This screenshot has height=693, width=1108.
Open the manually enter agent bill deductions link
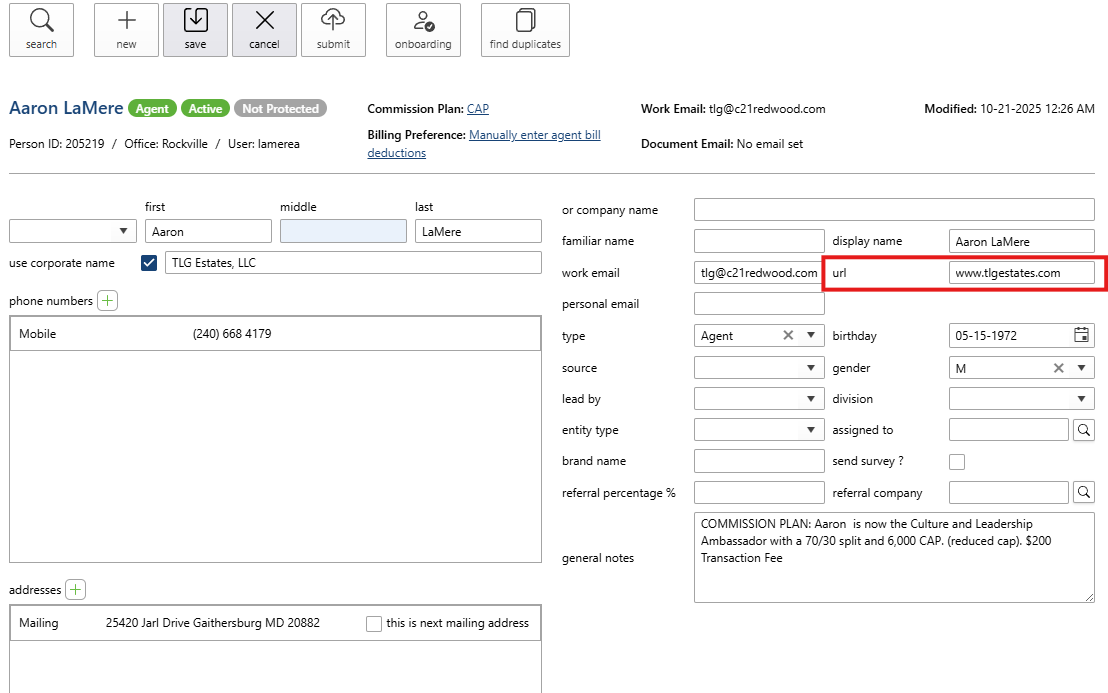coord(534,135)
